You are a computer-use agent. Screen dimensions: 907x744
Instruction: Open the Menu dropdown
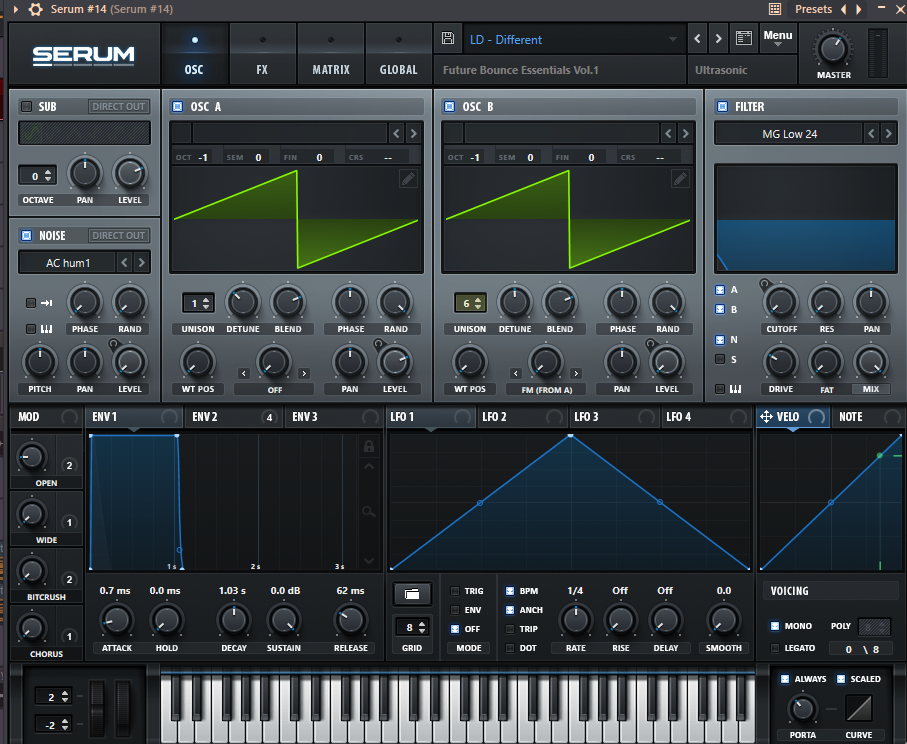(x=777, y=38)
